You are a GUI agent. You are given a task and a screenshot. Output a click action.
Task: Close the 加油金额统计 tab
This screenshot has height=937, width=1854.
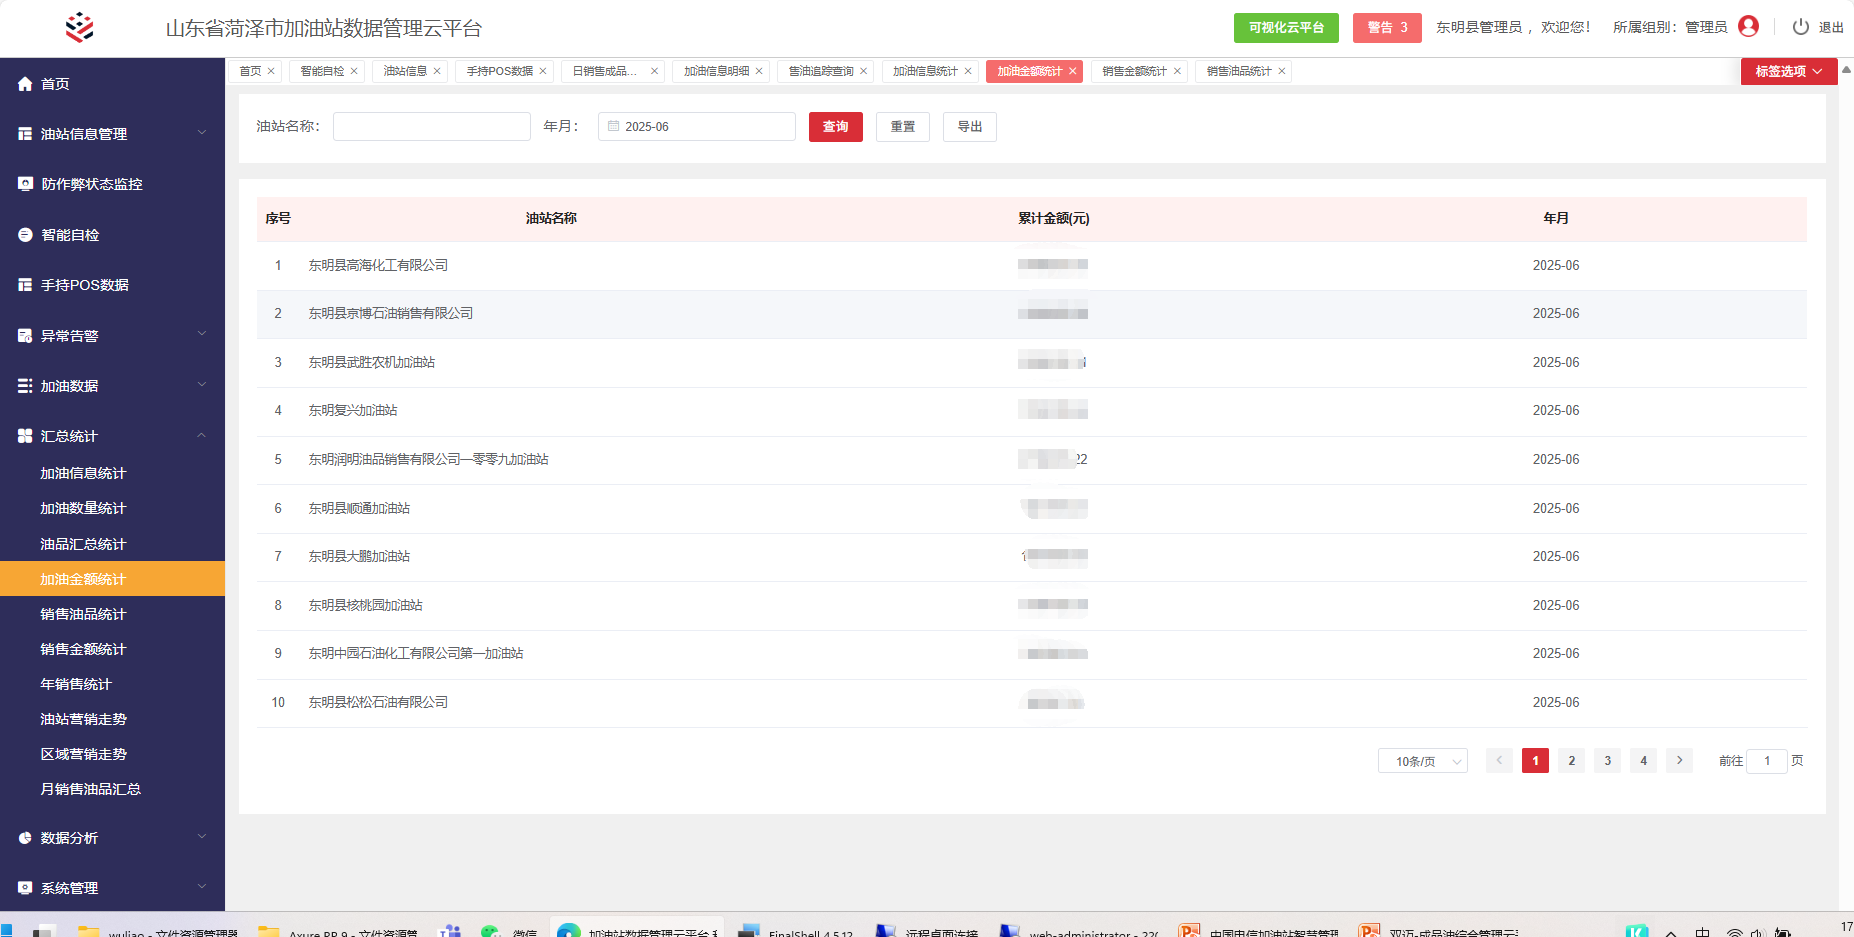(1072, 71)
